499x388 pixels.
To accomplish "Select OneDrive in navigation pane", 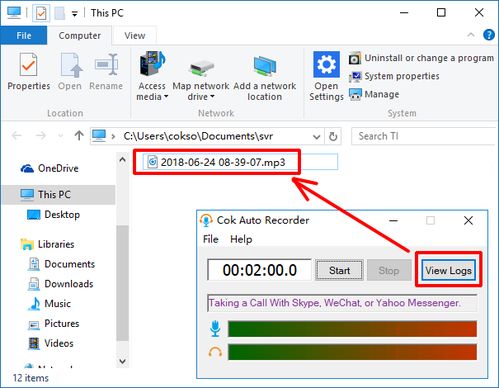I will pyautogui.click(x=50, y=168).
